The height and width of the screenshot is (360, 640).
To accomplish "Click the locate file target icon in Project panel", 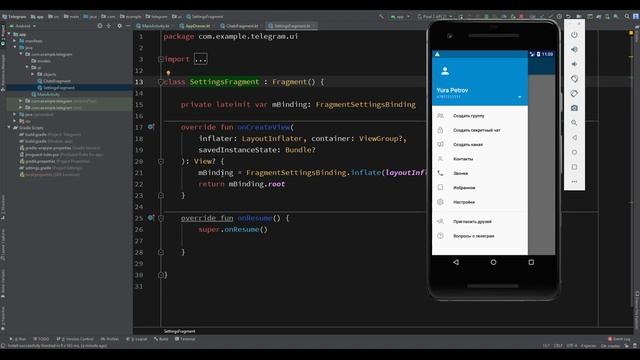I will pyautogui.click(x=100, y=26).
